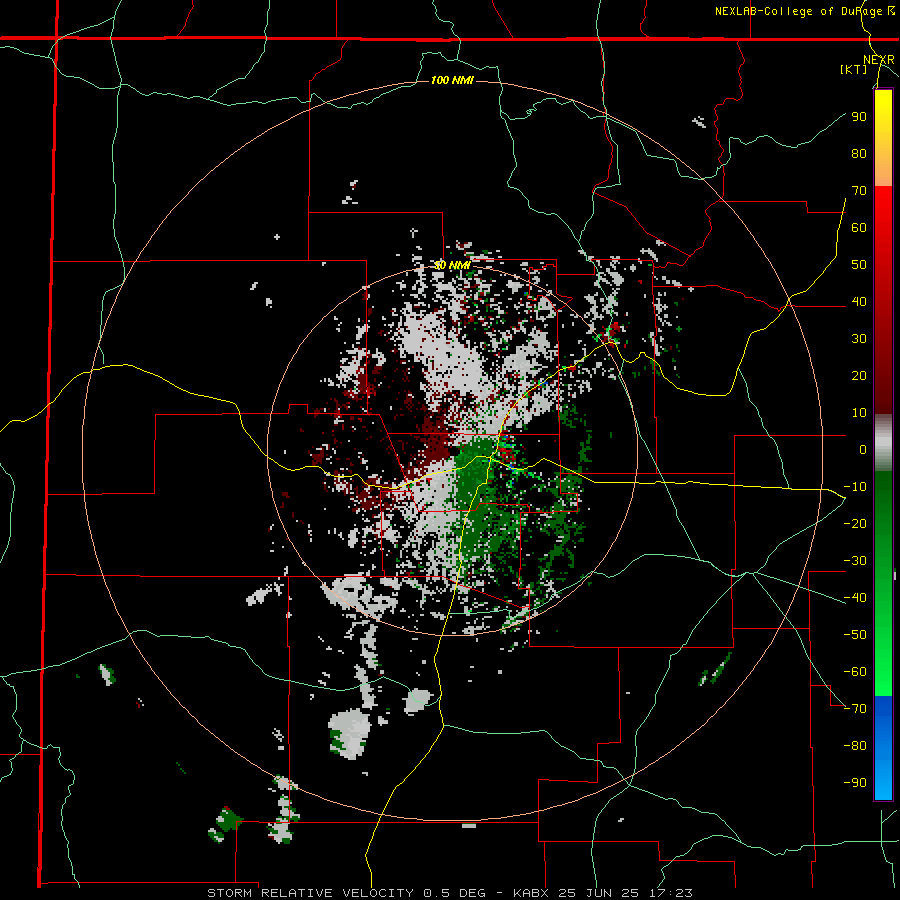Click the 0 value on velocity scale
This screenshot has width=900, height=900.
[863, 449]
